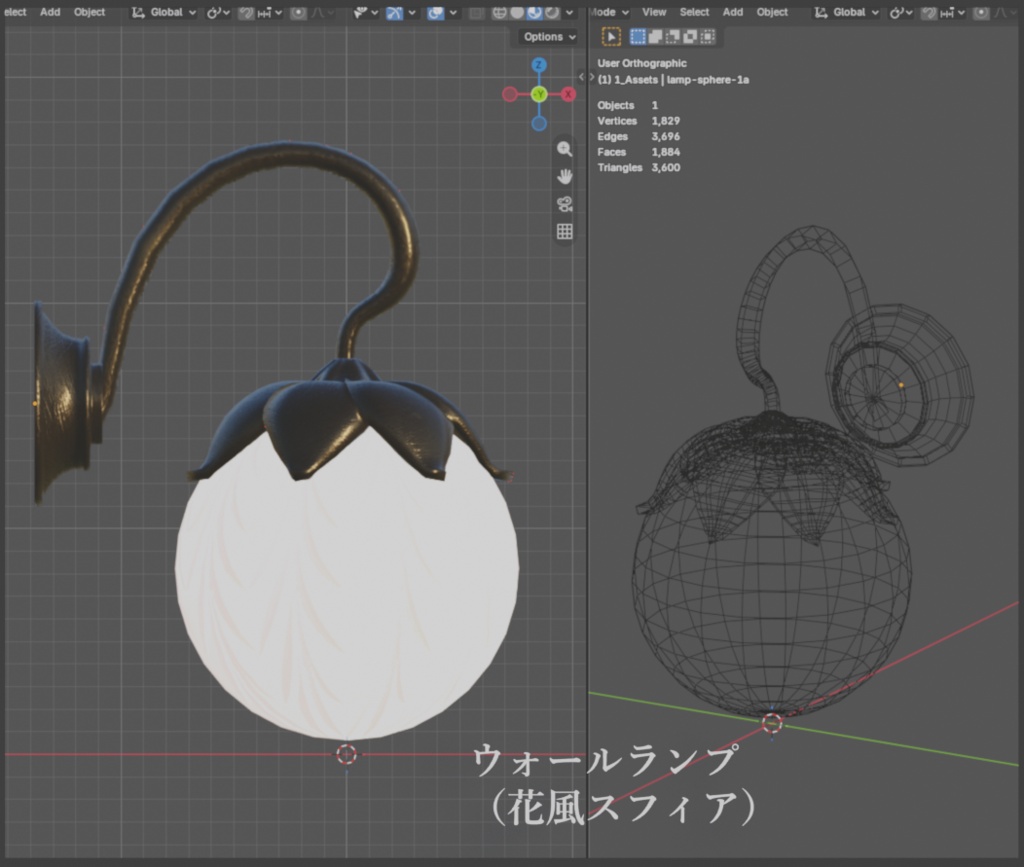Viewport: 1024px width, 867px height.
Task: Open the Mode dropdown in right viewport
Action: click(x=608, y=12)
